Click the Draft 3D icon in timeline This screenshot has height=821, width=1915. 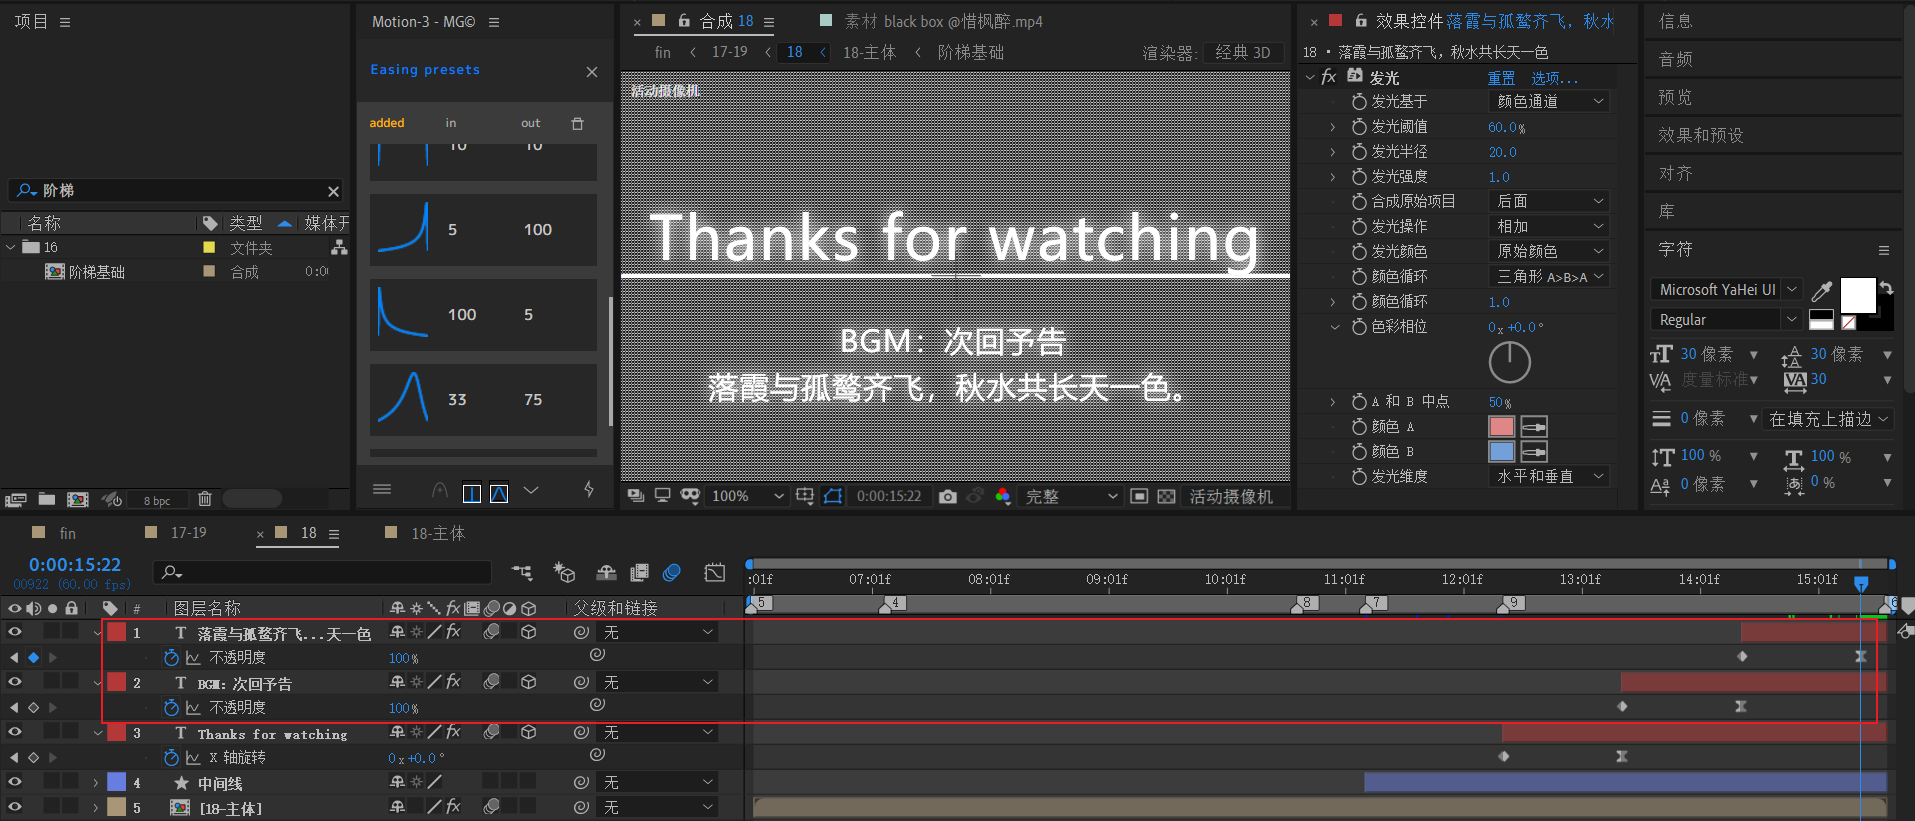(x=565, y=573)
